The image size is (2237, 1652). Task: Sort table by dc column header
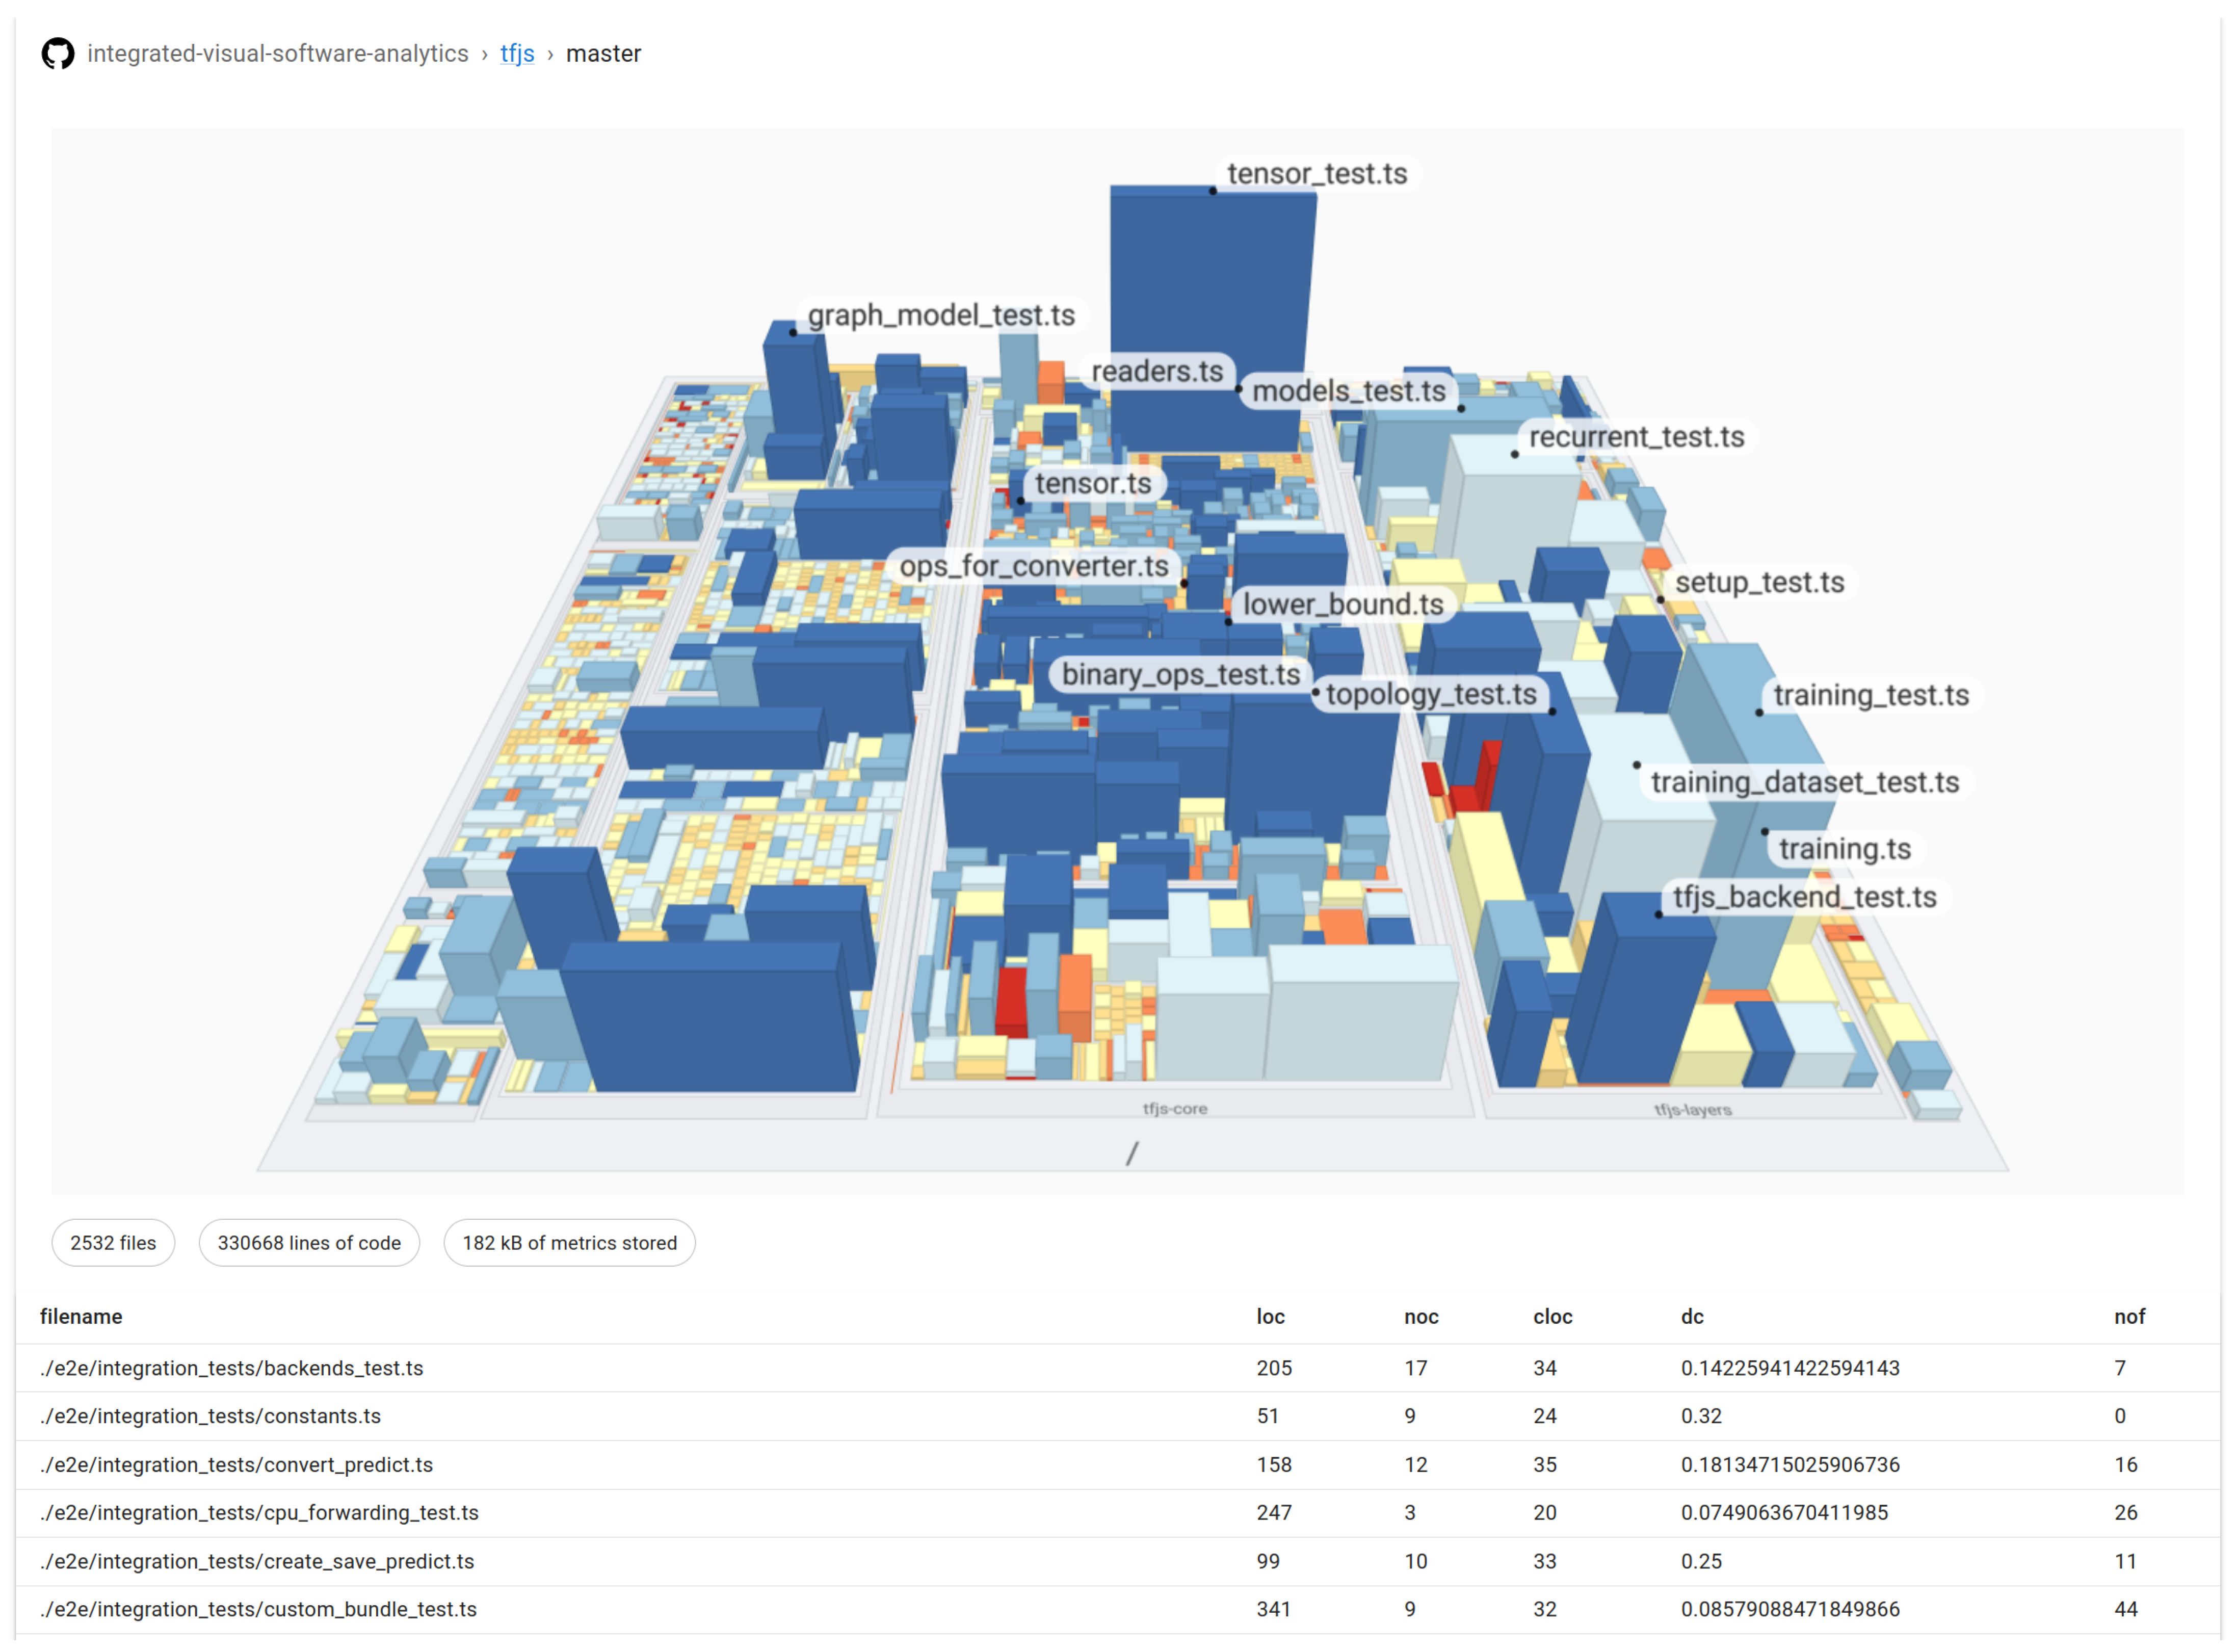(x=1692, y=1317)
